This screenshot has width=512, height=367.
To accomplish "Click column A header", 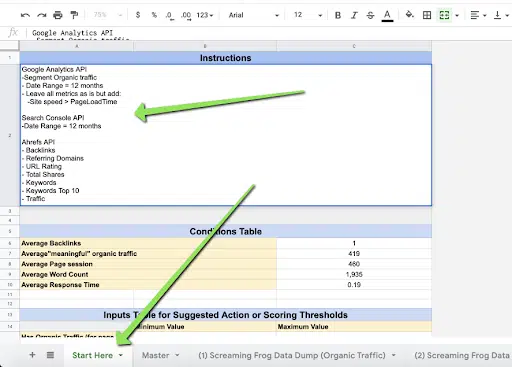I will (77, 46).
